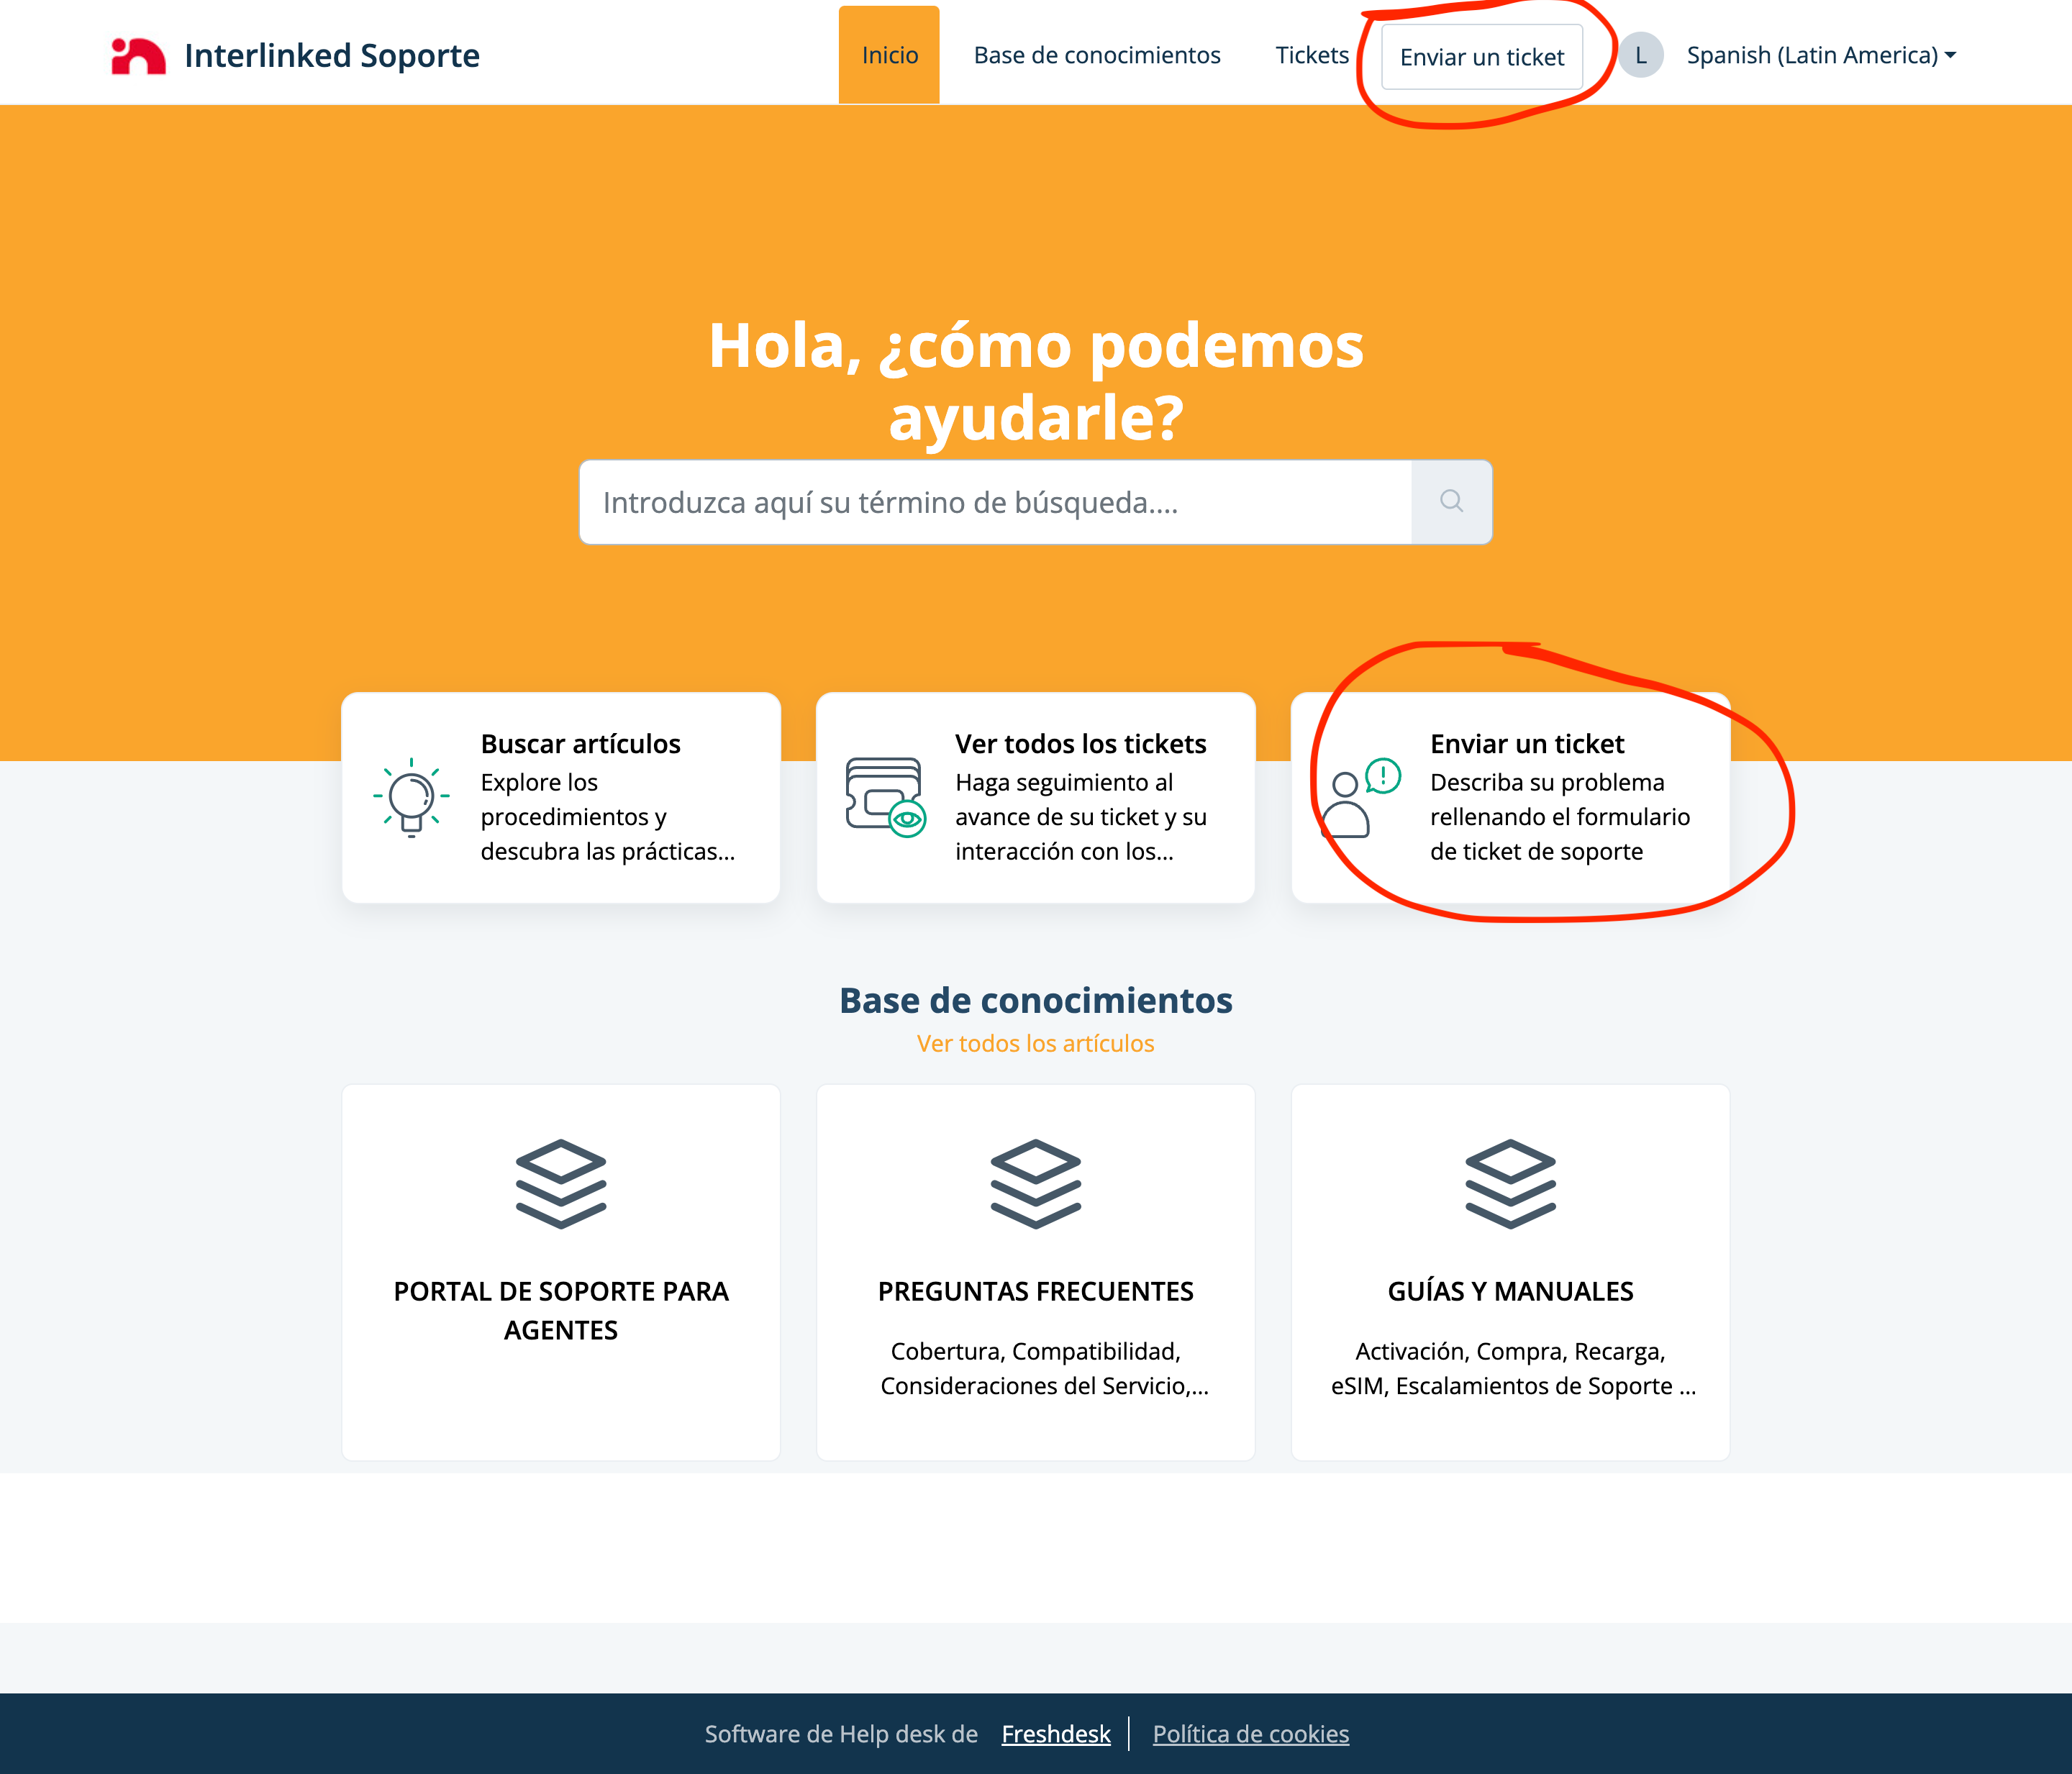Click into the search term input field
The height and width of the screenshot is (1774, 2072).
994,502
